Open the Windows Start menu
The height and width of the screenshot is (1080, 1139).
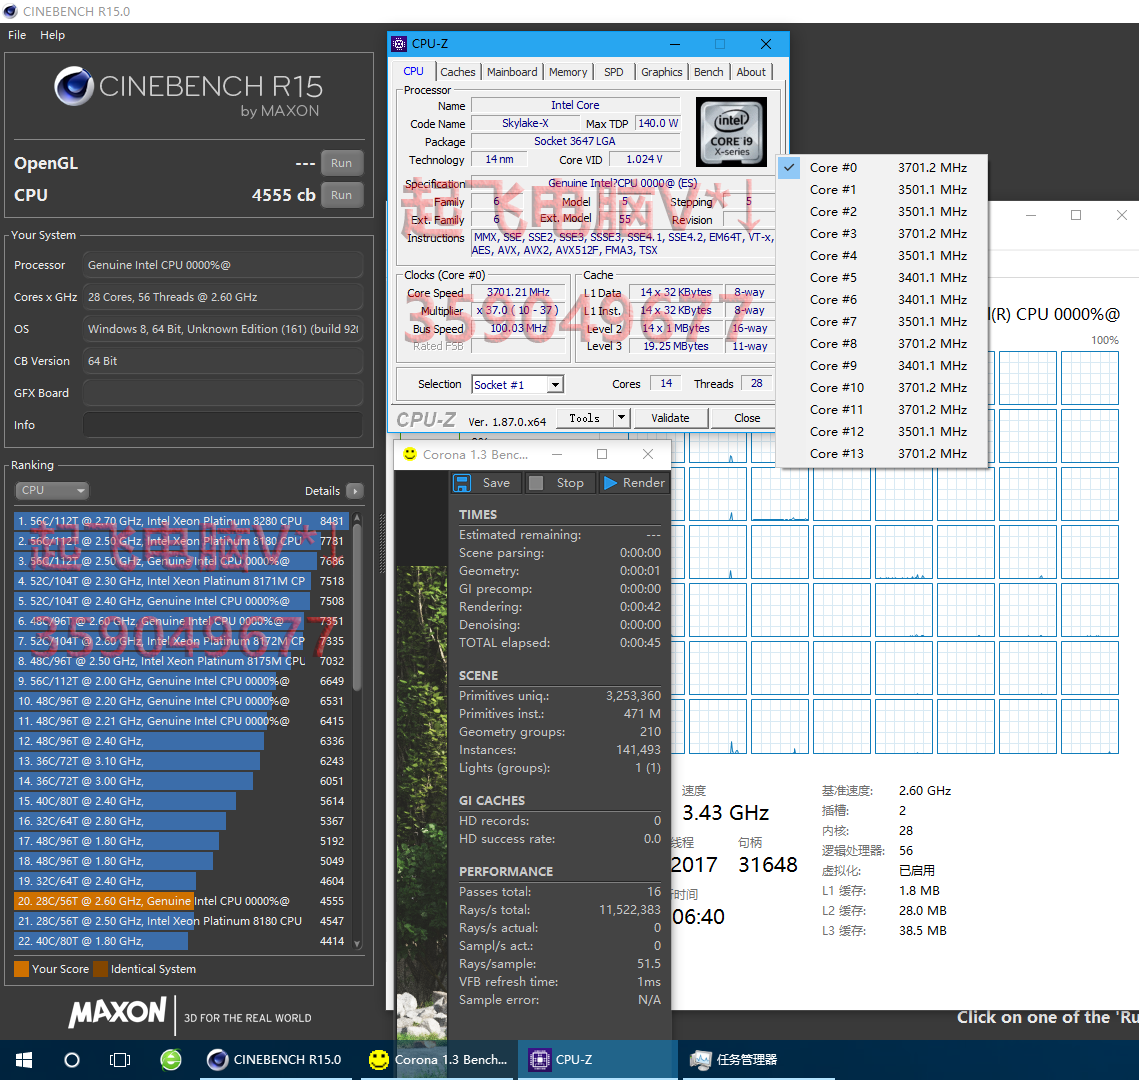[x=23, y=1060]
